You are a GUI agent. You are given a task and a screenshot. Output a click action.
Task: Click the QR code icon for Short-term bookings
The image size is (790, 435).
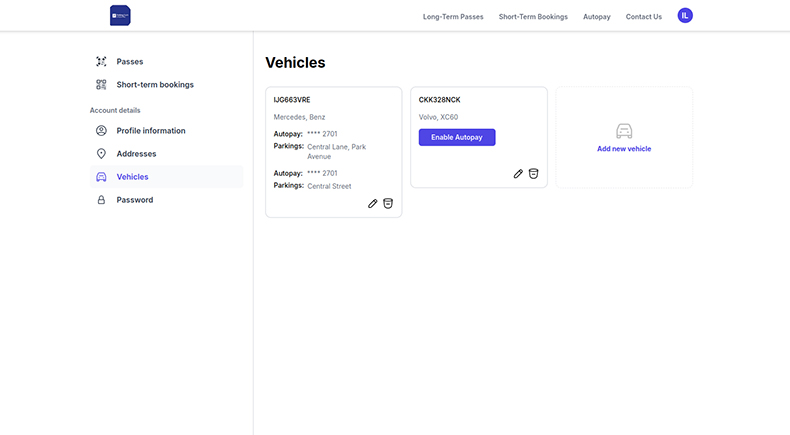pyautogui.click(x=101, y=85)
